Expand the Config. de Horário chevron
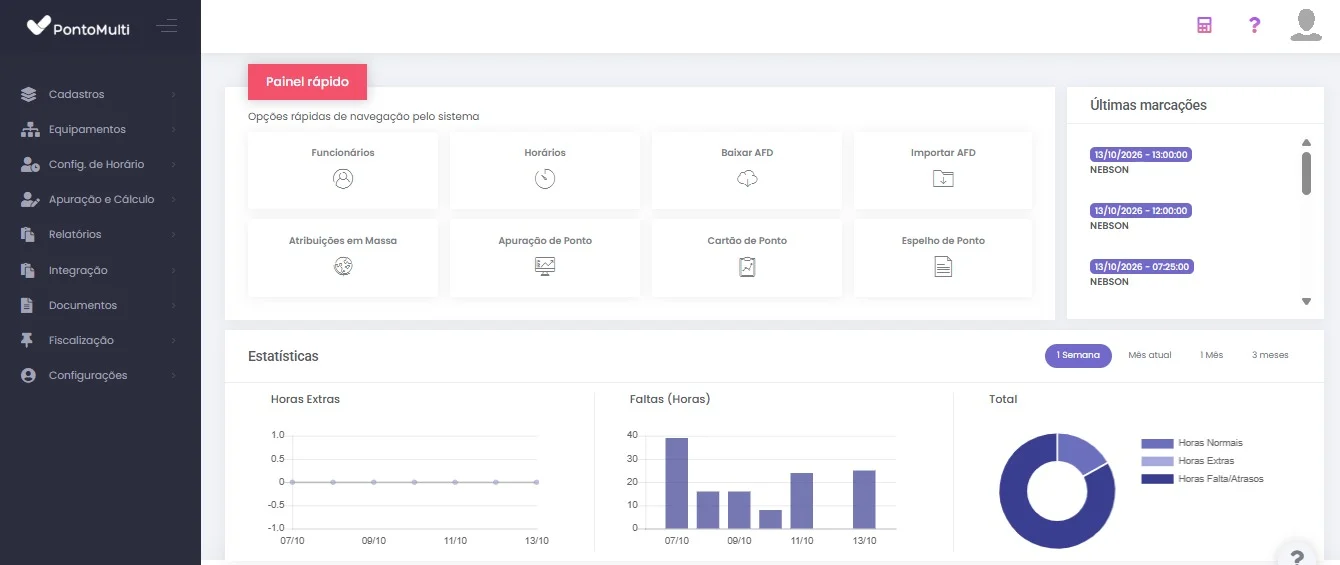This screenshot has width=1340, height=565. tap(173, 164)
